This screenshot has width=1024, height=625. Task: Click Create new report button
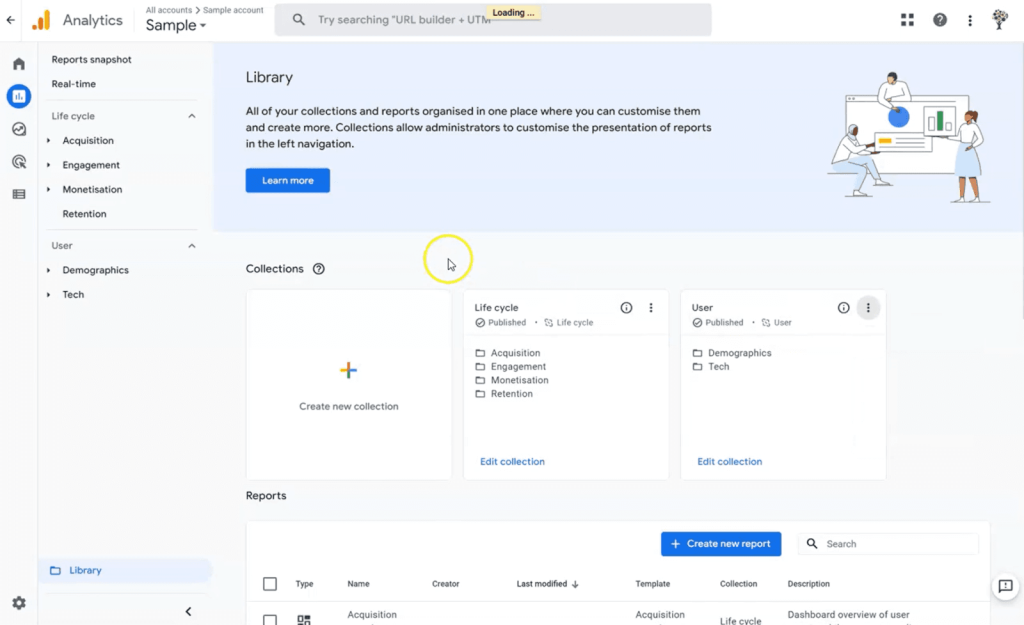point(721,543)
